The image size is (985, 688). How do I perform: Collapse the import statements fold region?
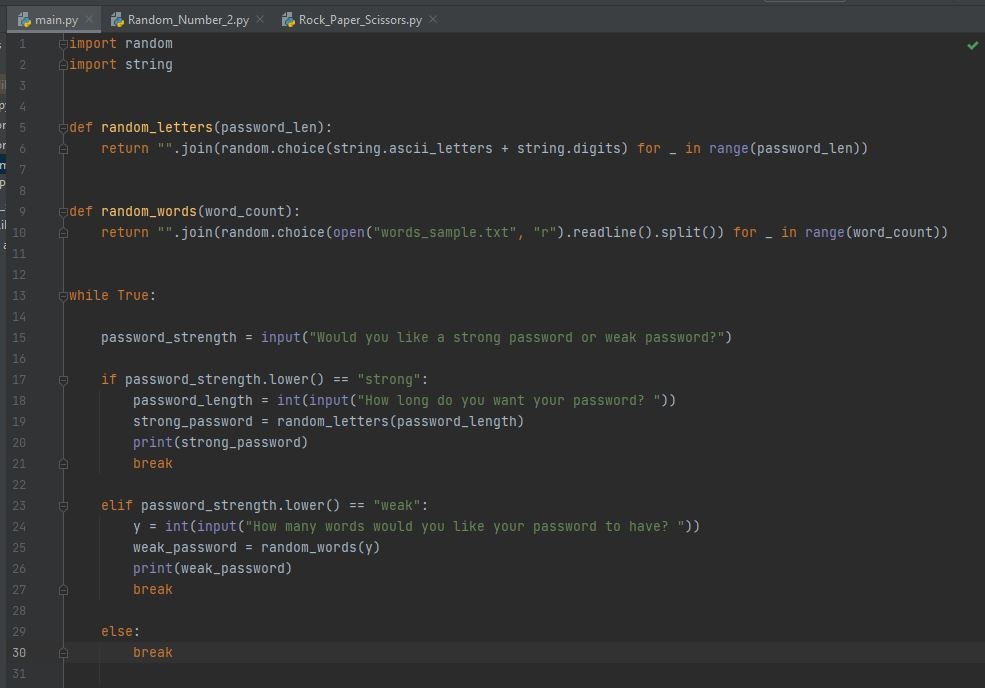coord(63,43)
